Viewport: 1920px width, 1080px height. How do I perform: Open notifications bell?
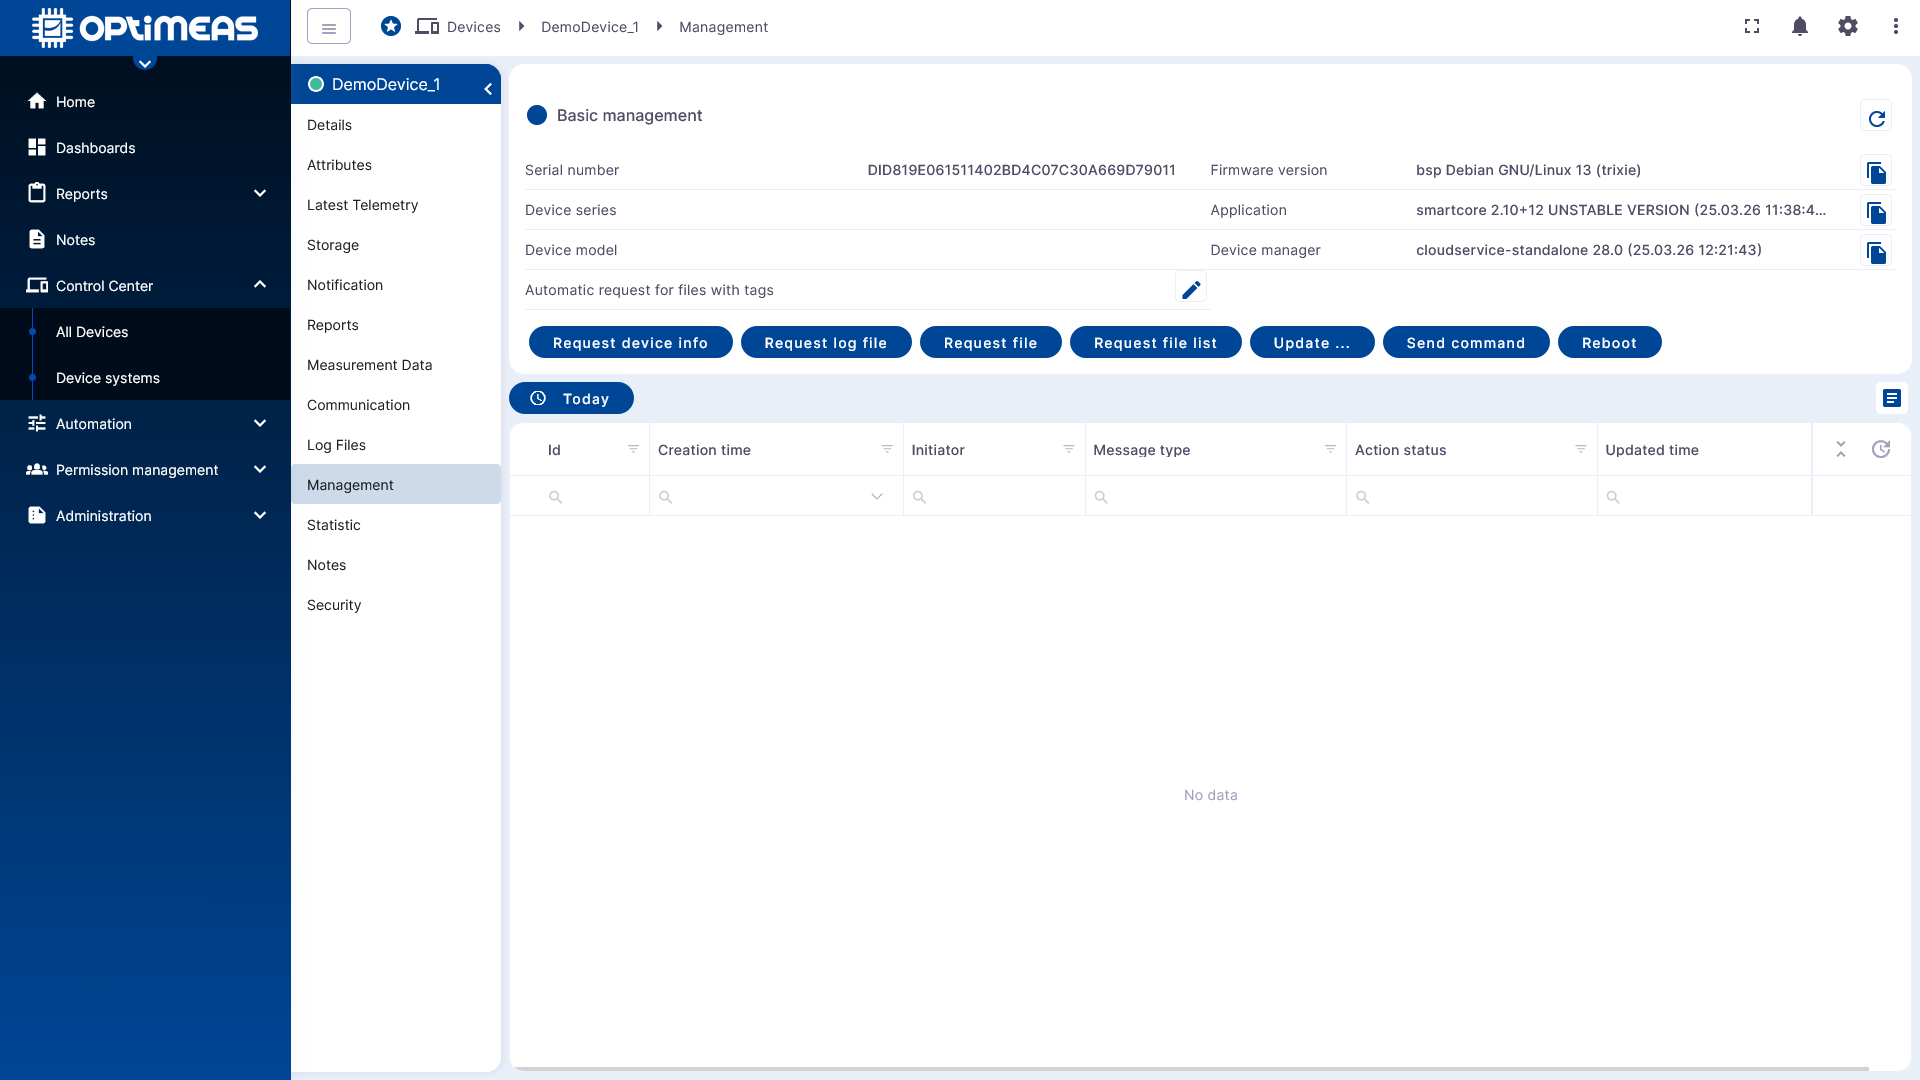[1800, 27]
